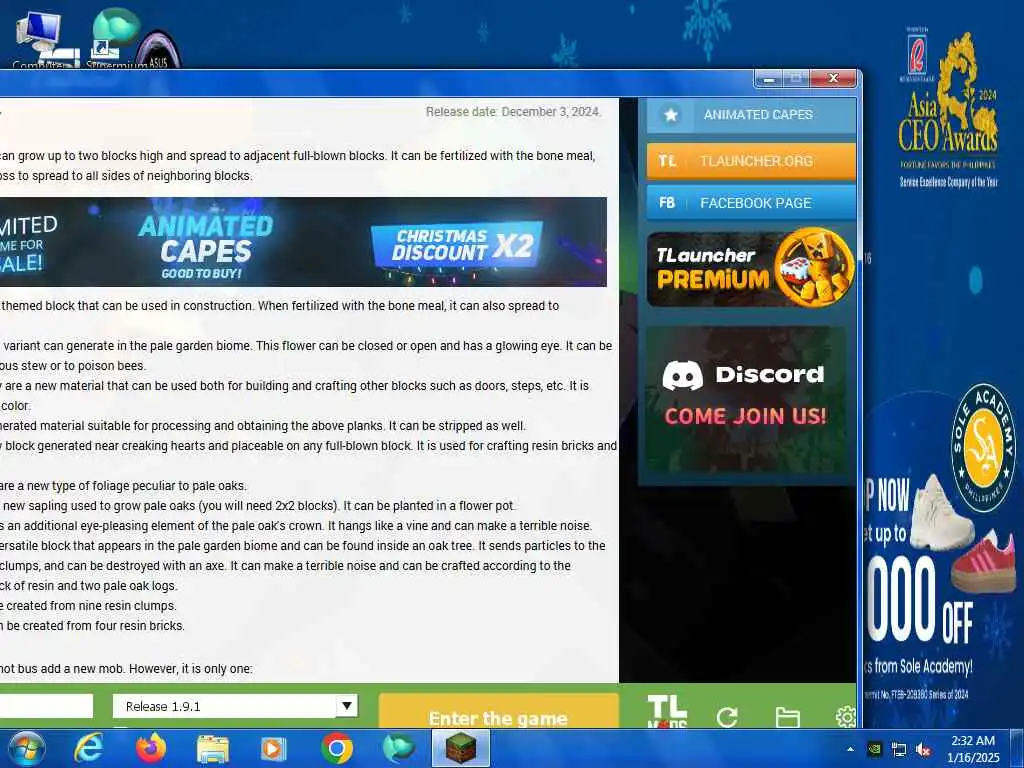Open the Animated Capes Christmas discount banner
Viewport: 1024px width, 768px height.
303,242
